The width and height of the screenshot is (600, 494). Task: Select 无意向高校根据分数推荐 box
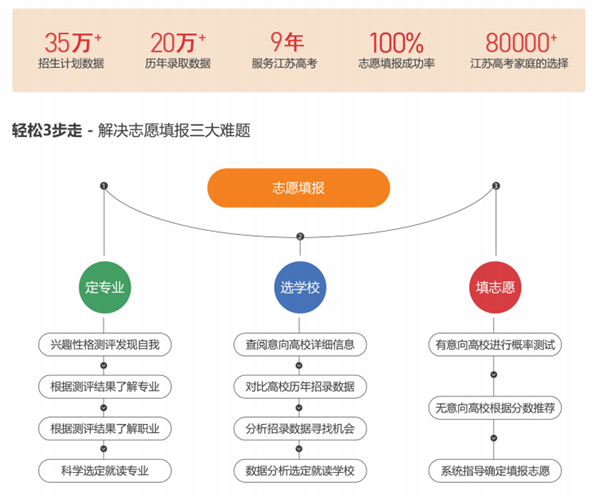click(494, 407)
